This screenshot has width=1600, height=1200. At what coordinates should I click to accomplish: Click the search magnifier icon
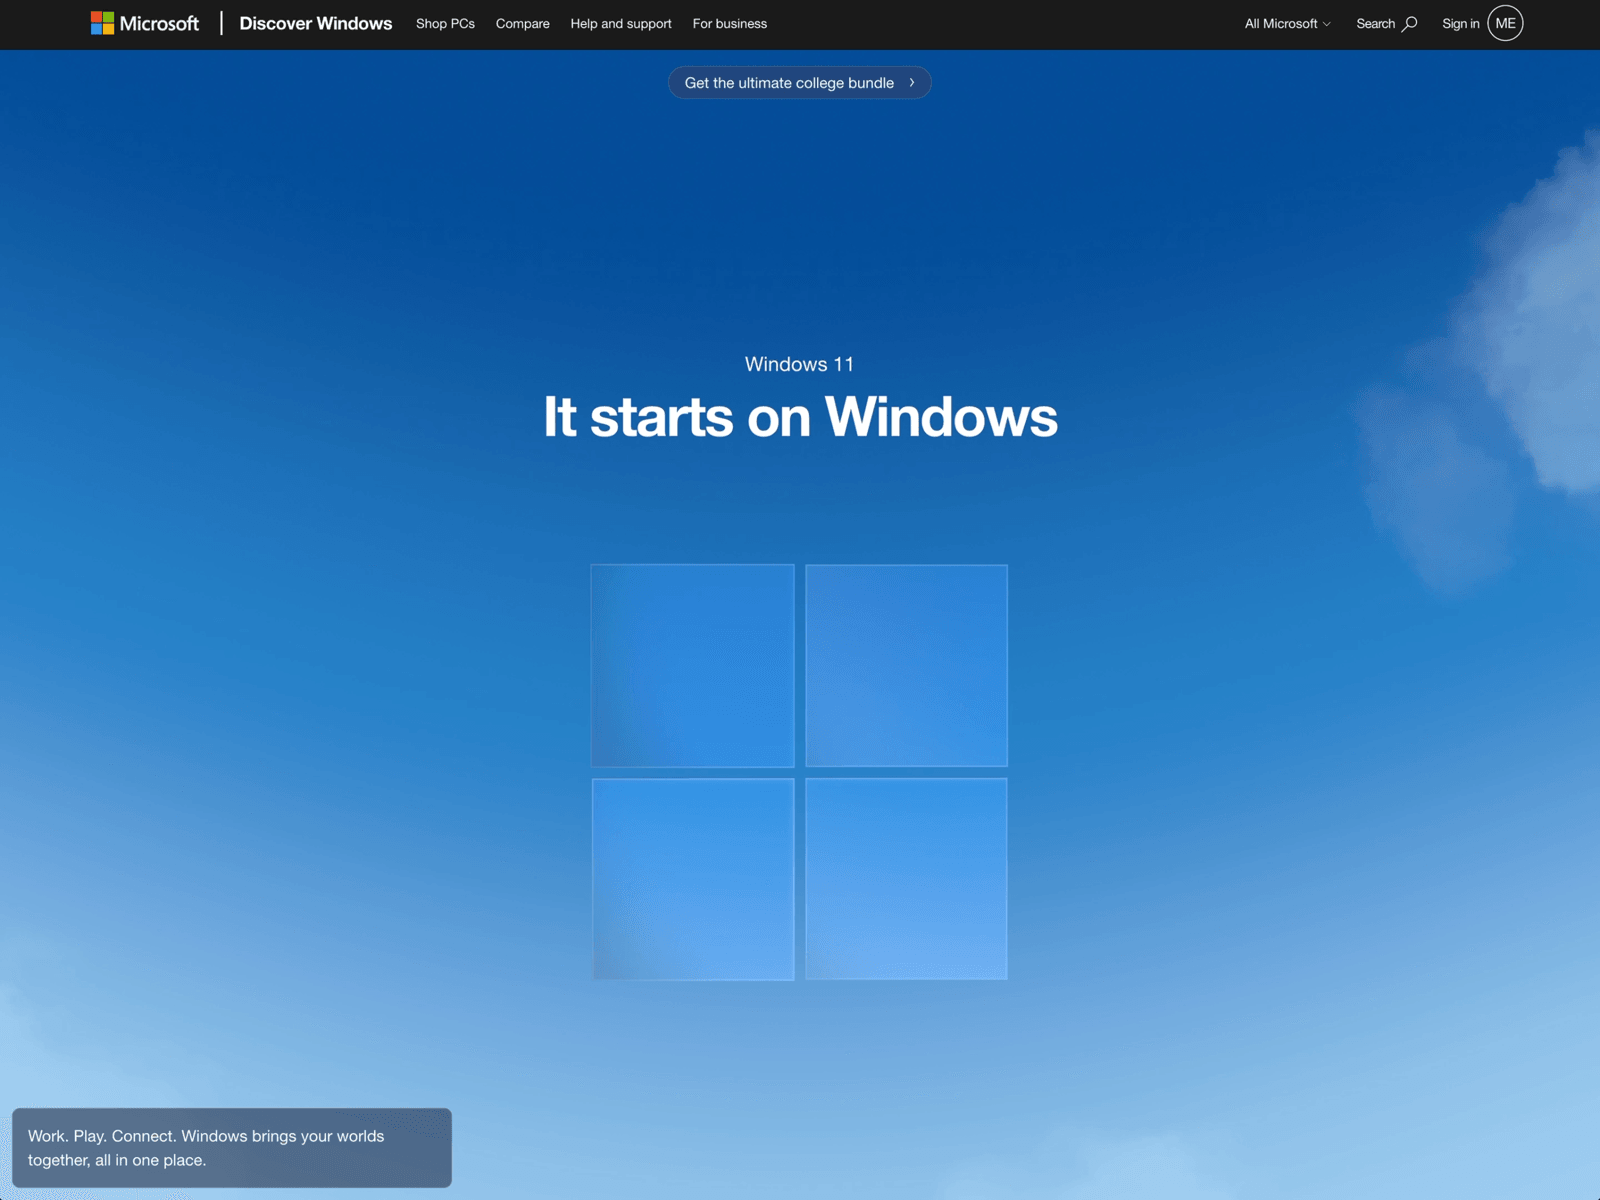[1409, 24]
